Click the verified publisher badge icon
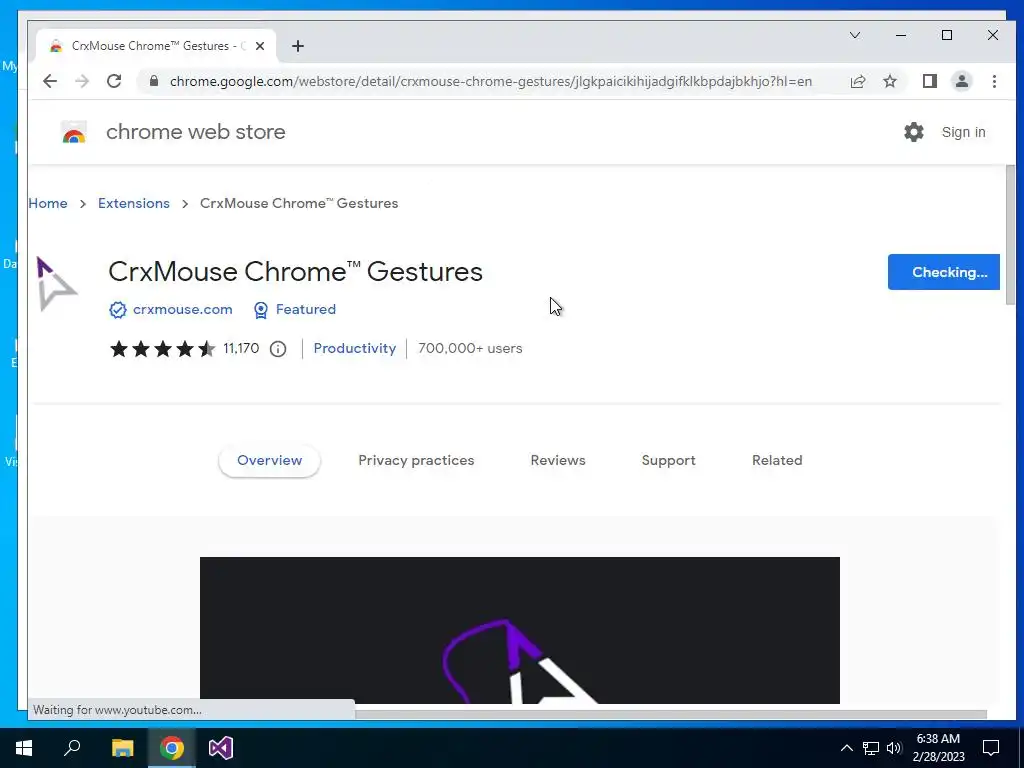Viewport: 1024px width, 768px height. tap(118, 310)
